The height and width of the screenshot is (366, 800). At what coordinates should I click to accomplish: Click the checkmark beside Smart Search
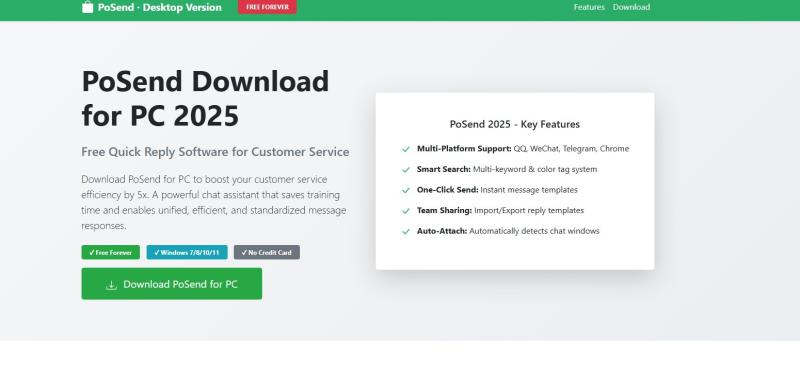pyautogui.click(x=406, y=169)
